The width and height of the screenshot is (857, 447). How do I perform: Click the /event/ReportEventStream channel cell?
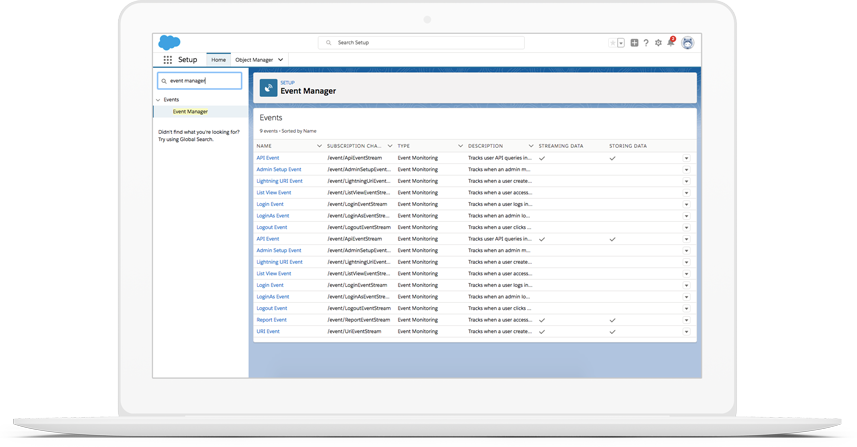point(359,320)
